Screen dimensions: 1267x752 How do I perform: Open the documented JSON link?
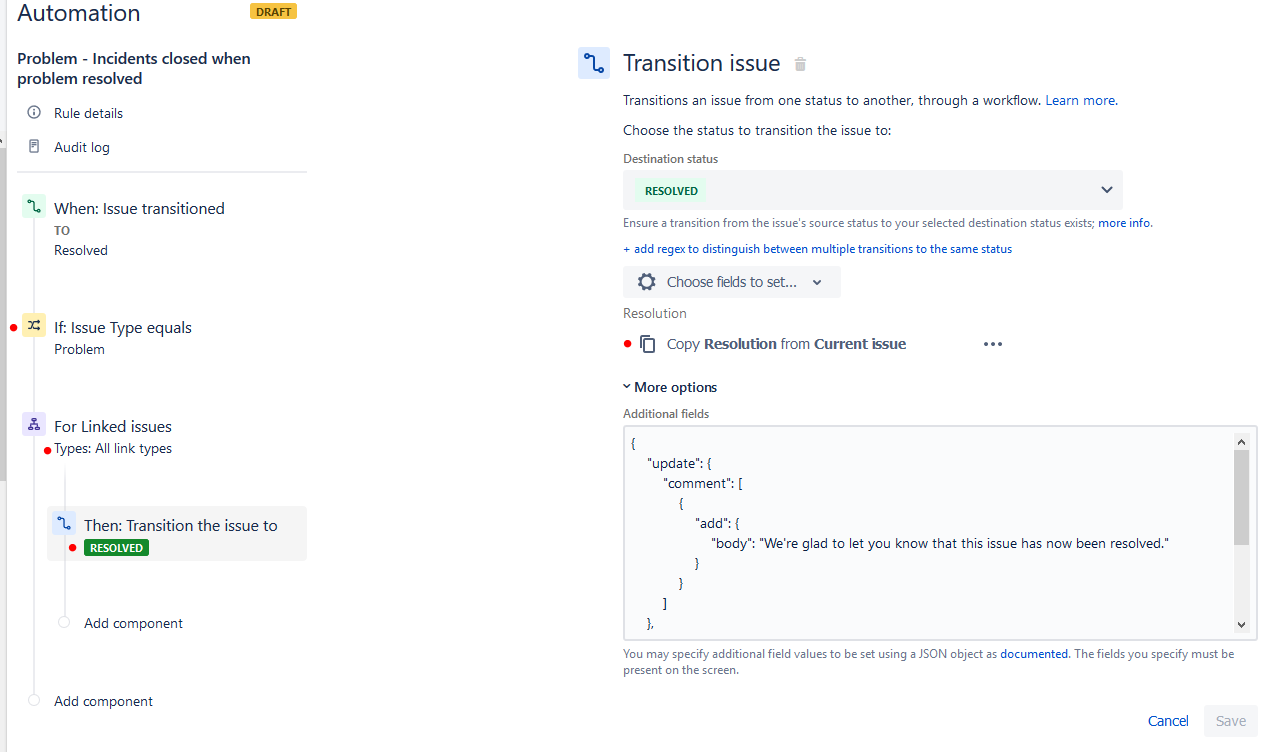(x=1034, y=654)
